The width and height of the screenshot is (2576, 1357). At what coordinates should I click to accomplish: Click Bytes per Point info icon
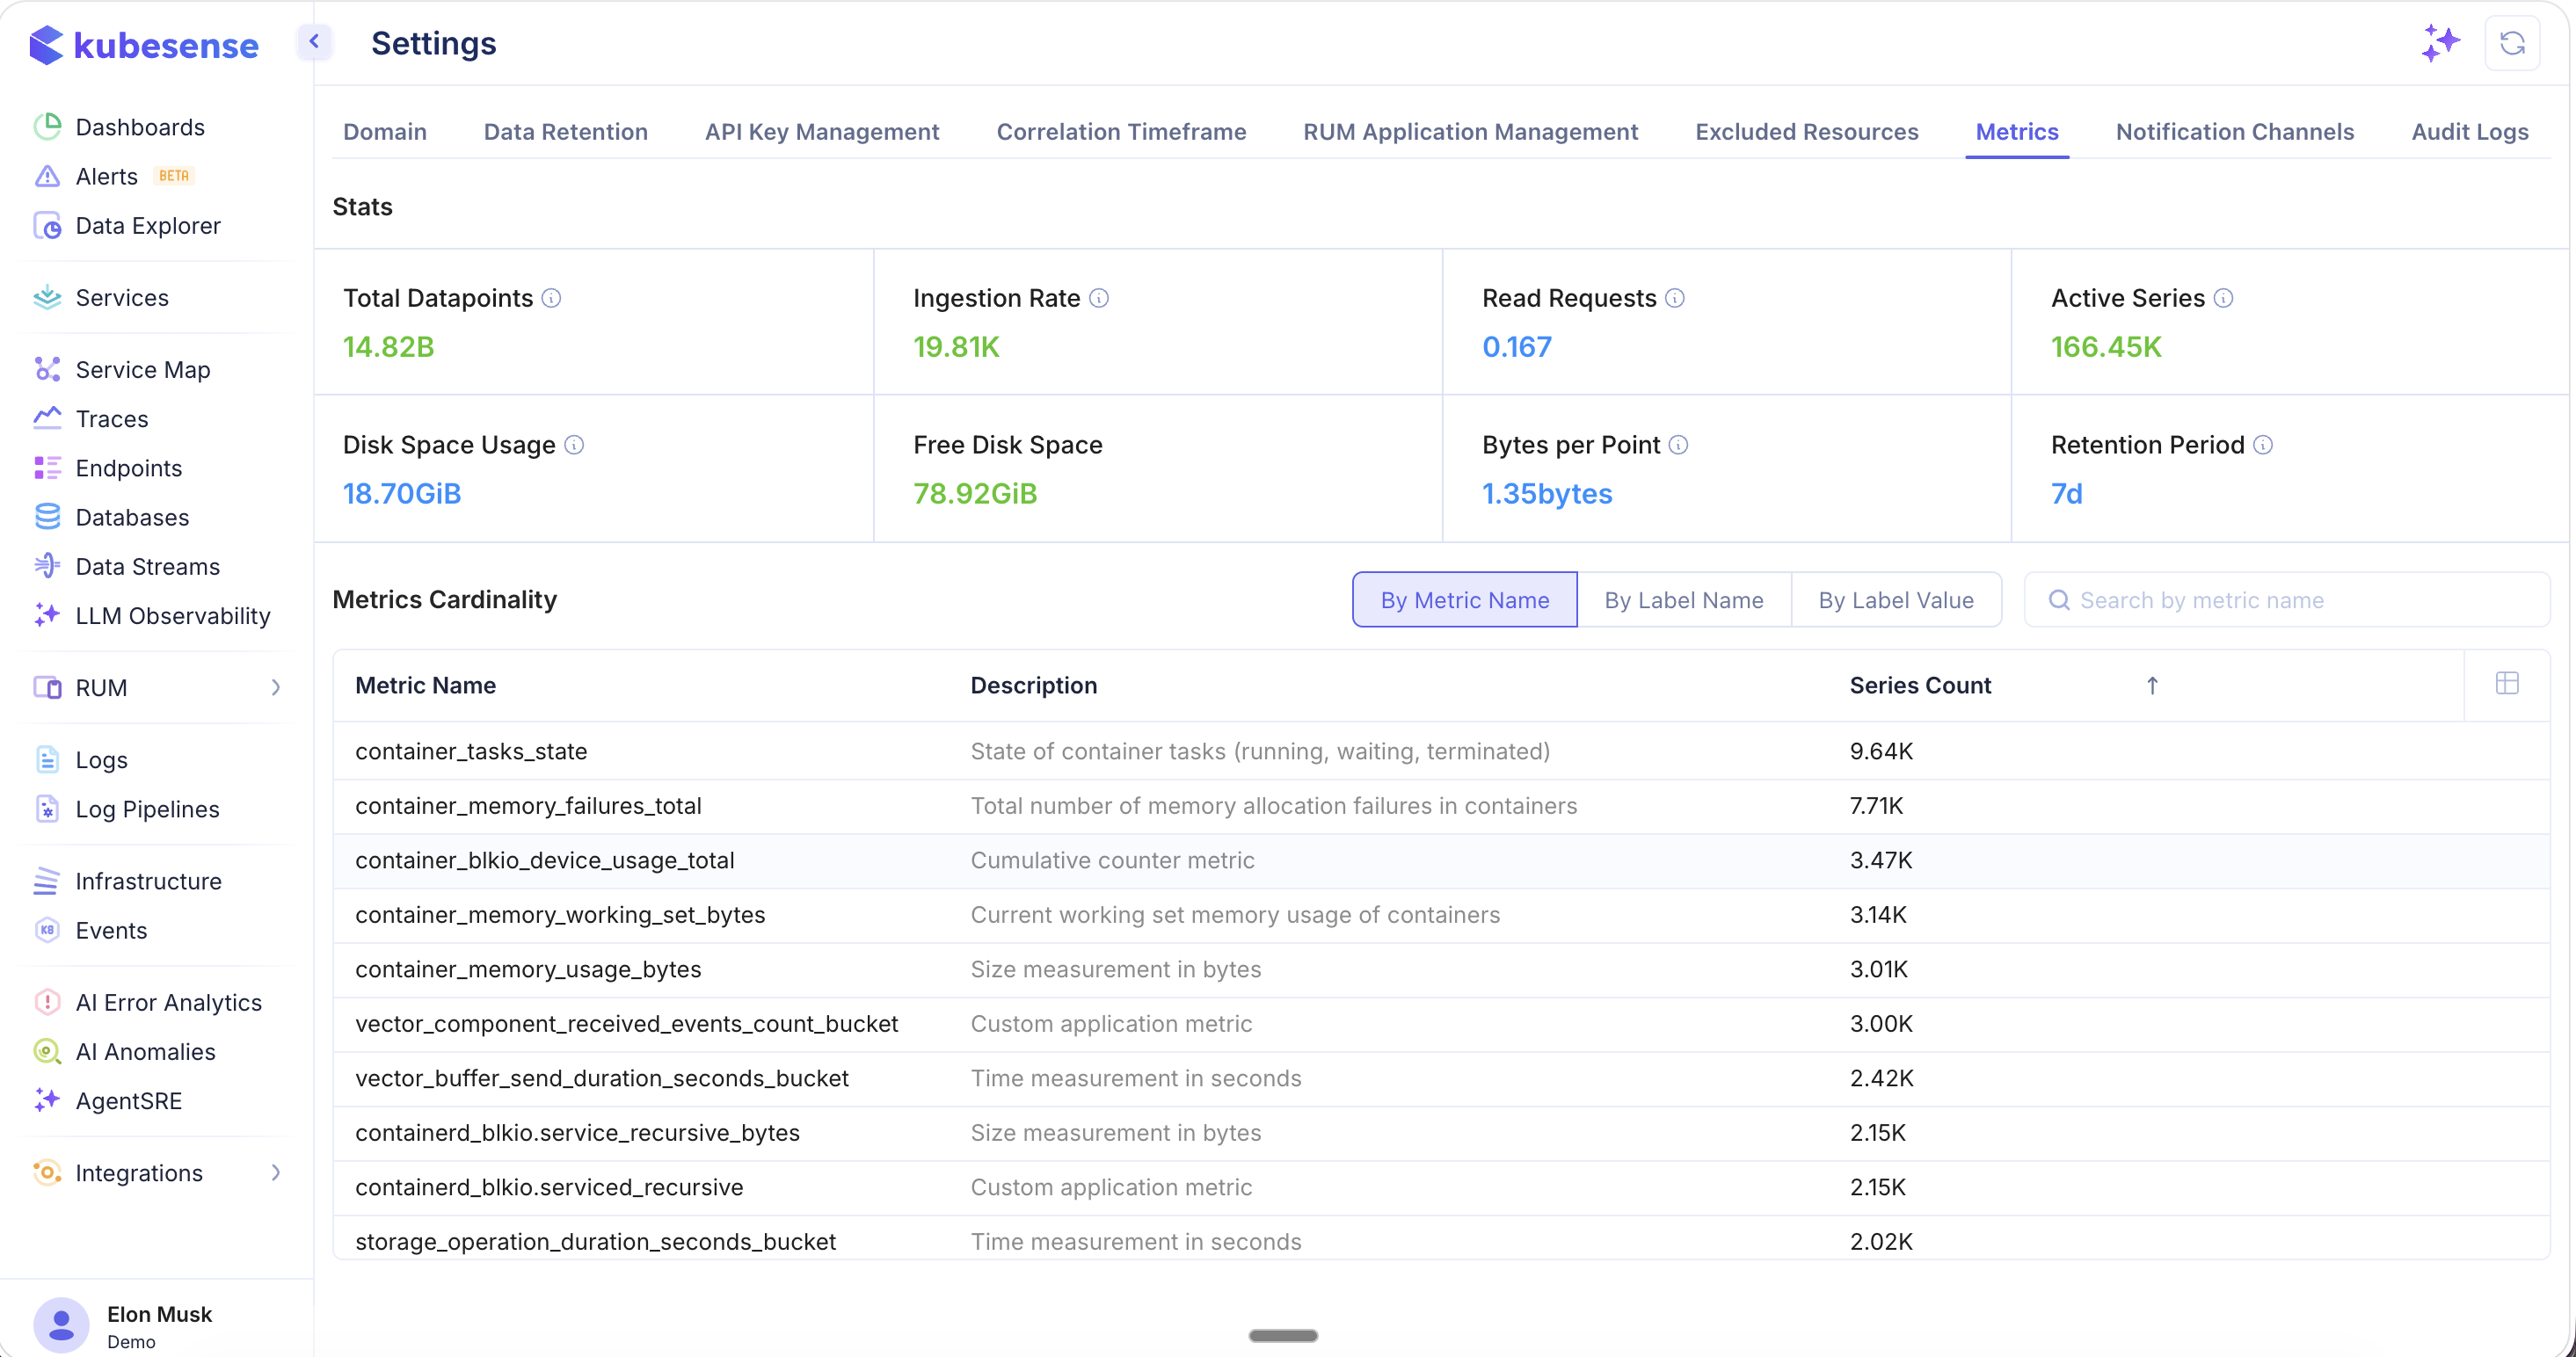pyautogui.click(x=1679, y=444)
